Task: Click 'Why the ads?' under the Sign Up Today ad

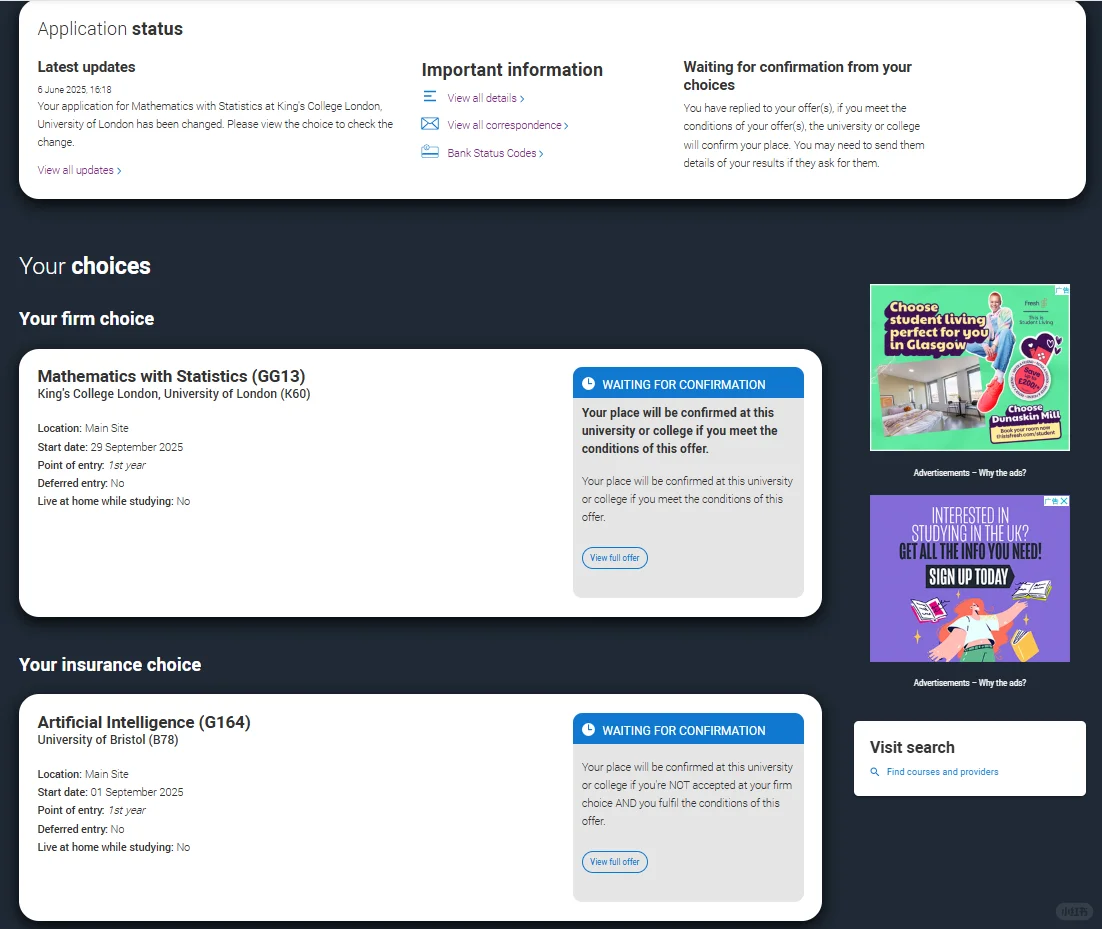Action: (1002, 683)
